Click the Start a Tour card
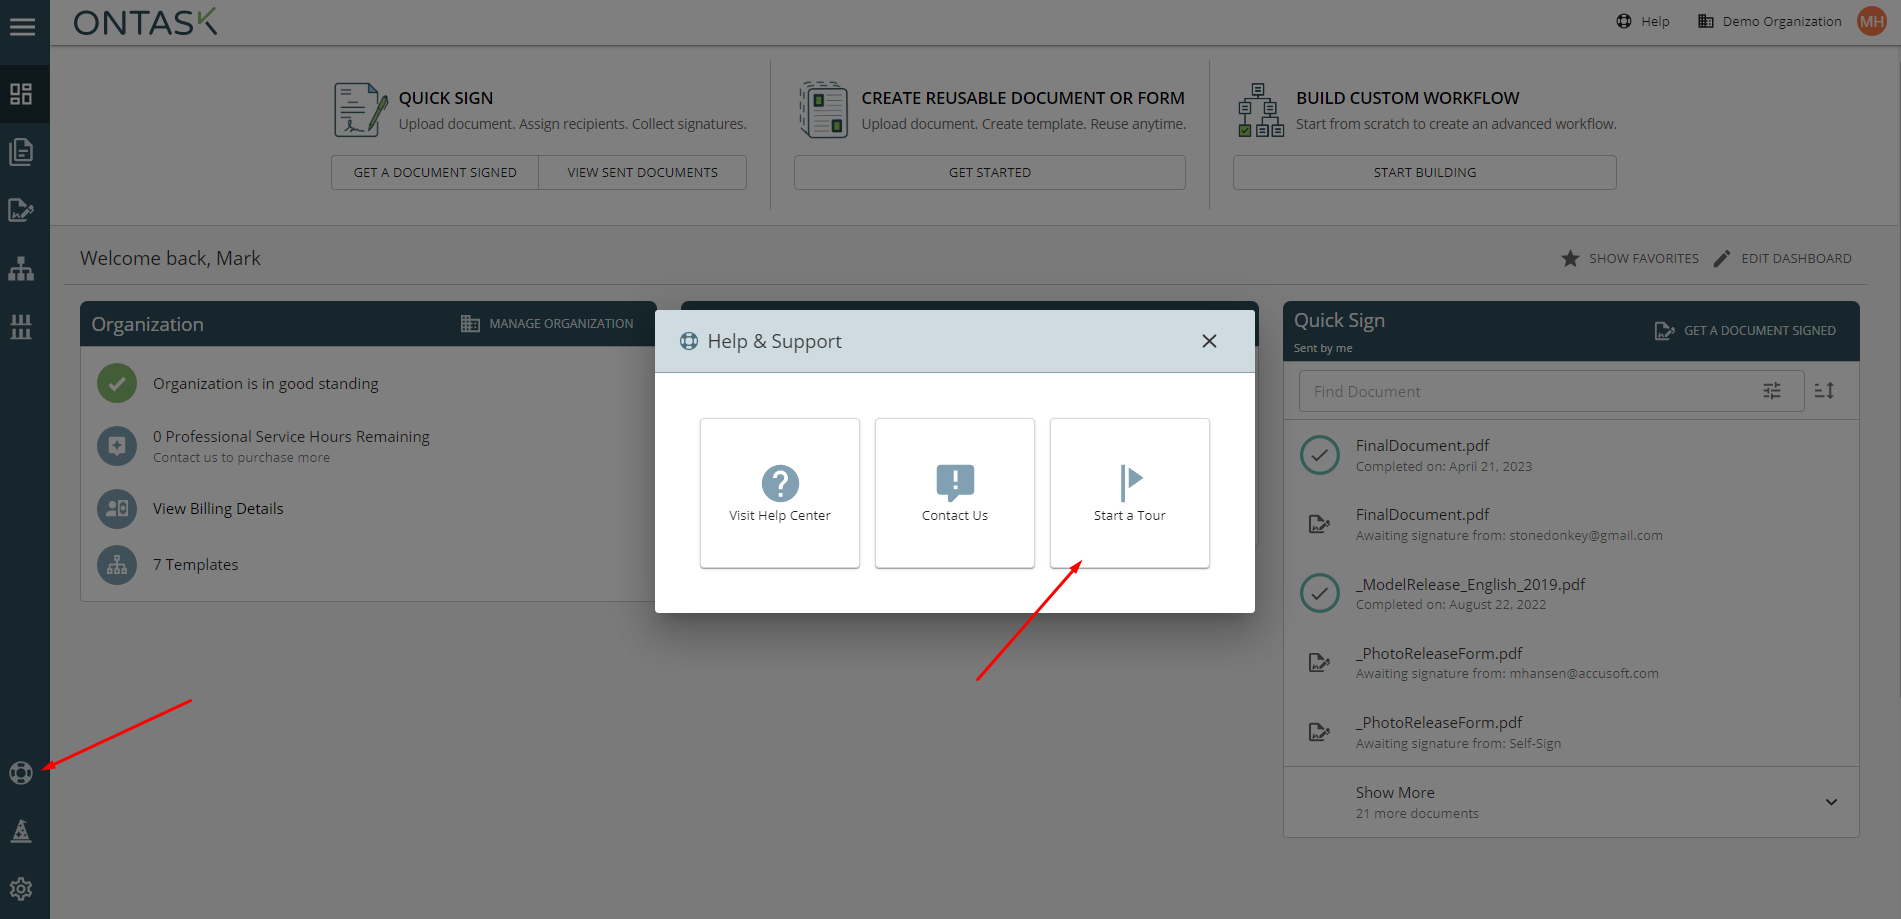Viewport: 1901px width, 919px height. click(1129, 493)
